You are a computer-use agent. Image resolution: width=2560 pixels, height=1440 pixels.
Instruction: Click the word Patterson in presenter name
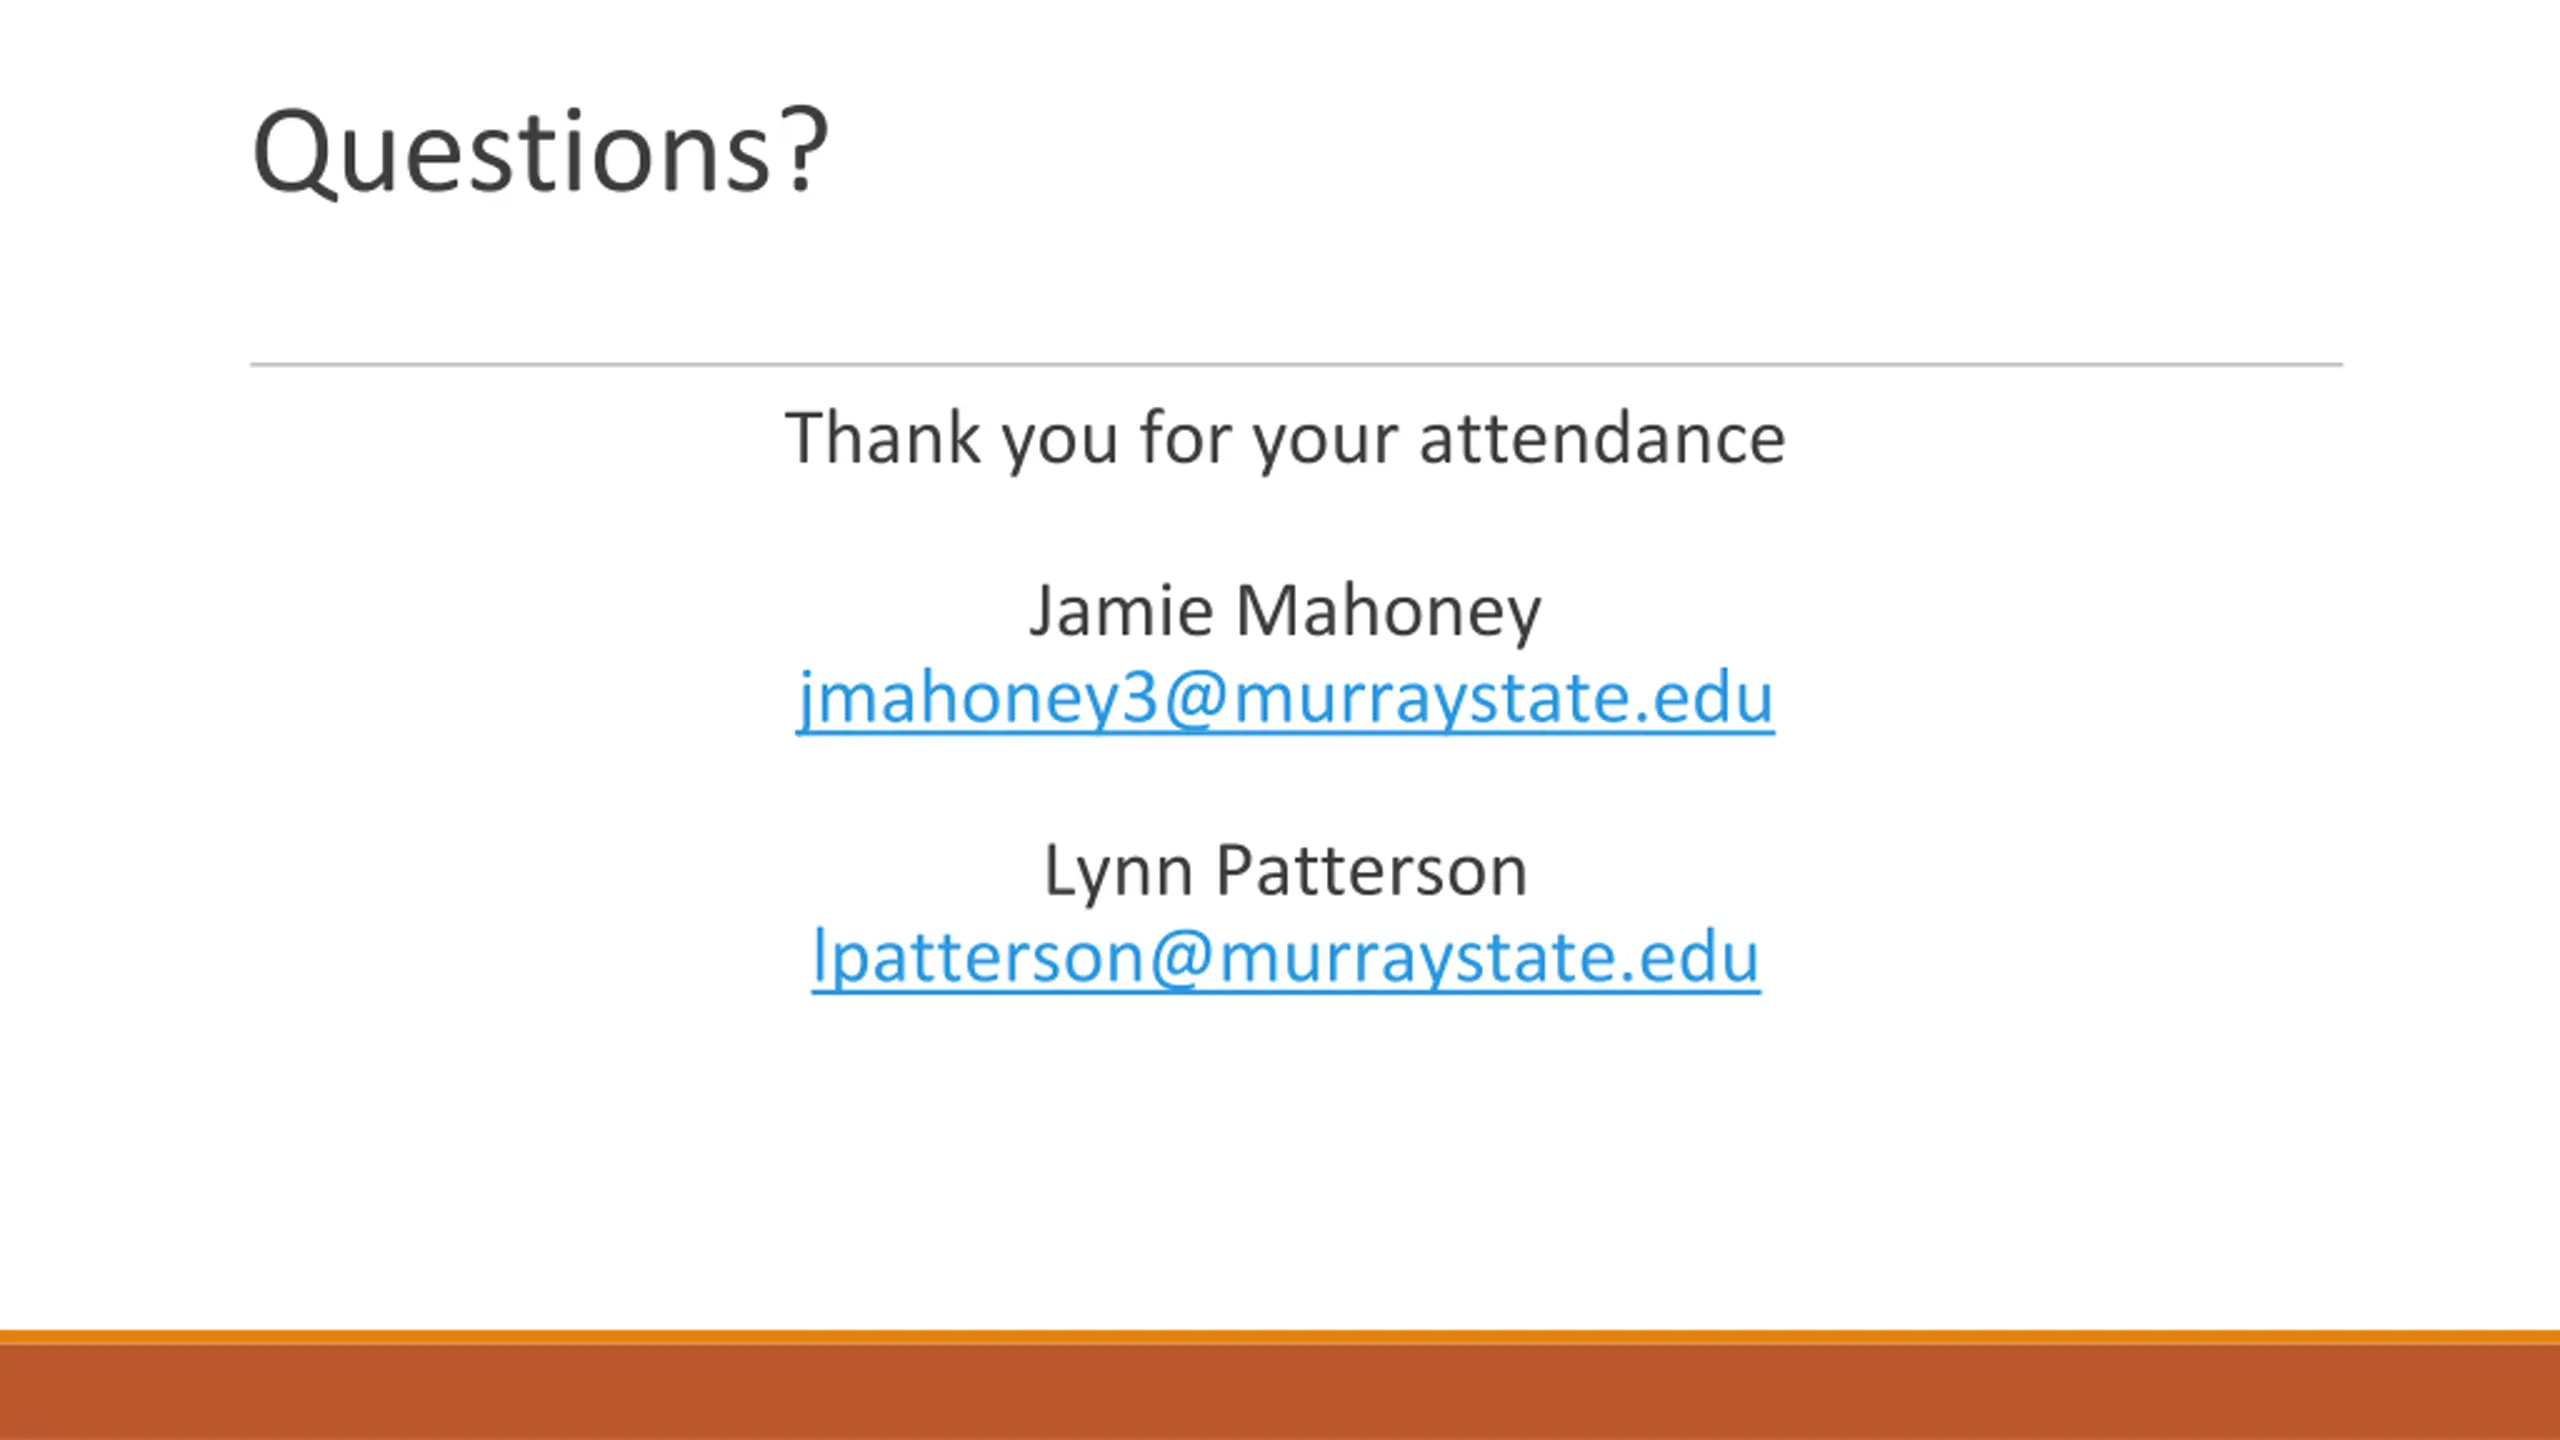pos(1372,870)
